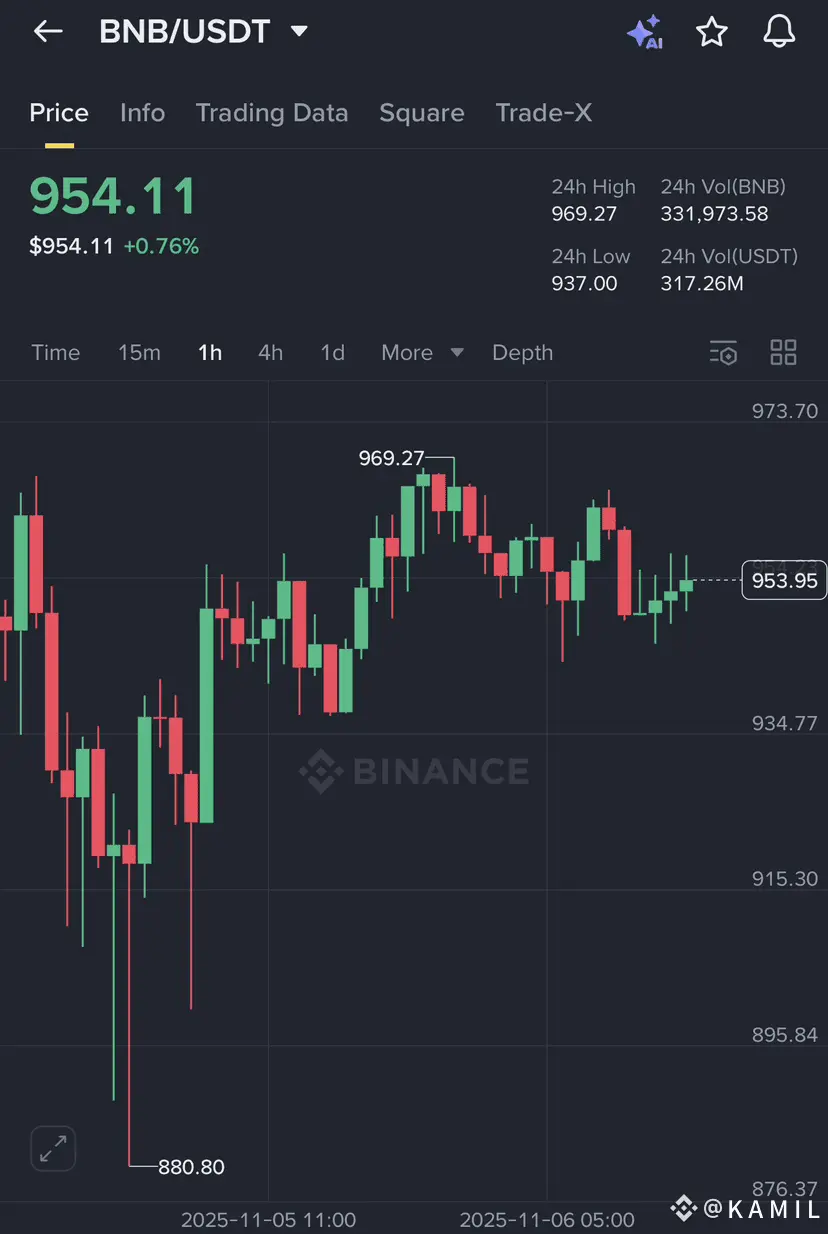Open the Depth chart view

point(522,352)
